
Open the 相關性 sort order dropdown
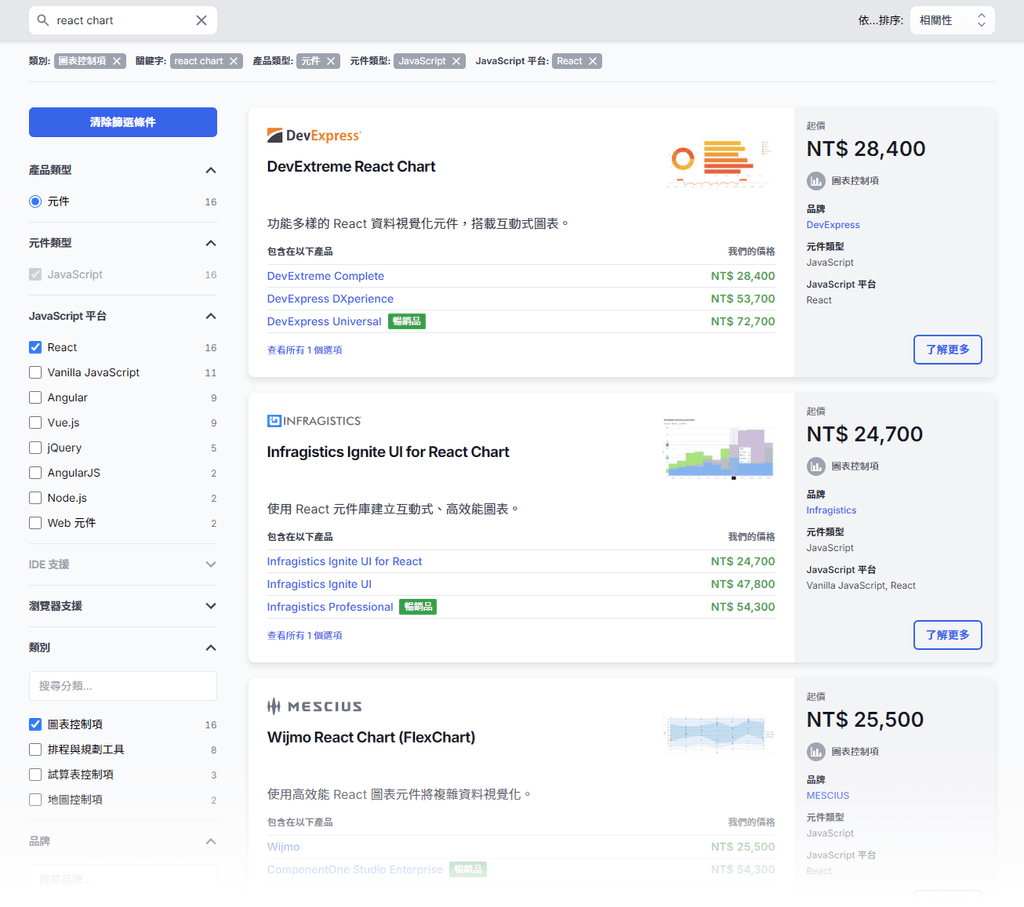pyautogui.click(x=952, y=20)
